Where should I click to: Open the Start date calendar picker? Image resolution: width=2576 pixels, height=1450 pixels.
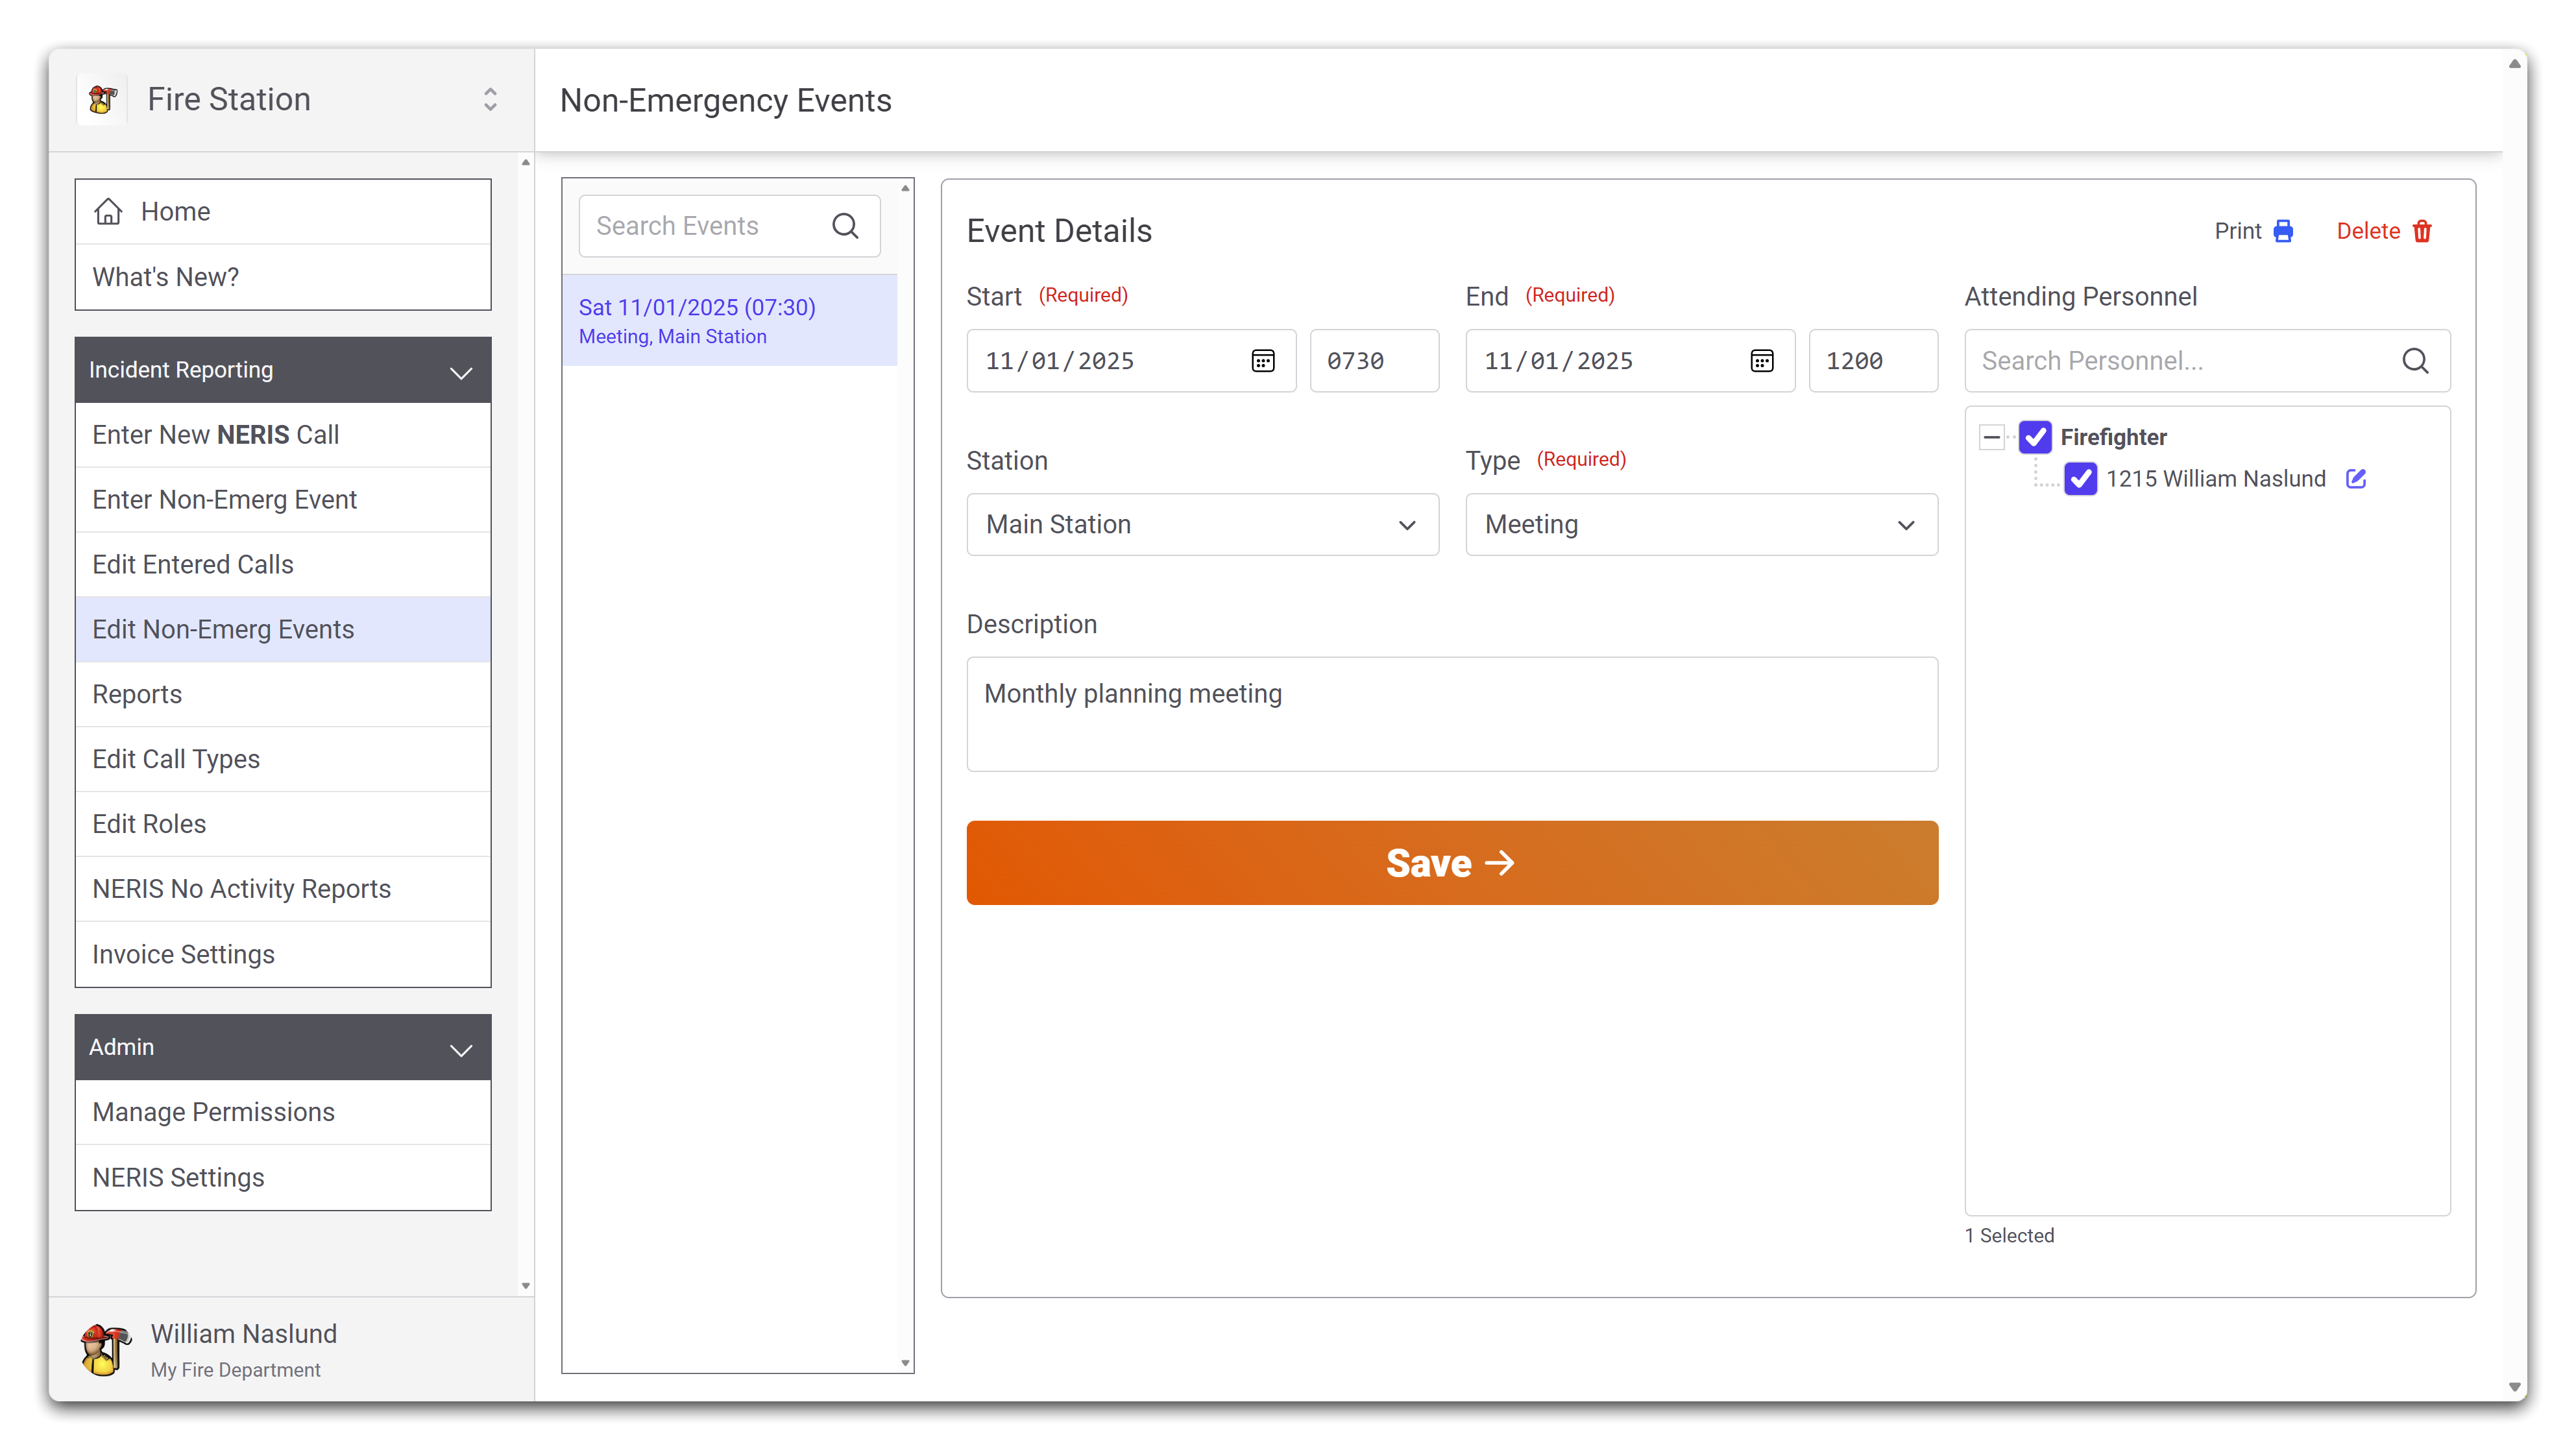pos(1262,361)
